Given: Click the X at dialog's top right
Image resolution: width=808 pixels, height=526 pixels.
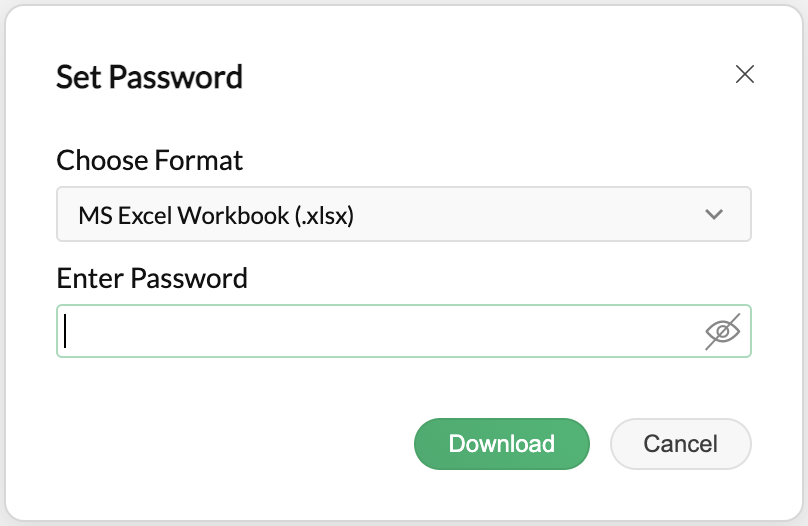Looking at the screenshot, I should [744, 74].
